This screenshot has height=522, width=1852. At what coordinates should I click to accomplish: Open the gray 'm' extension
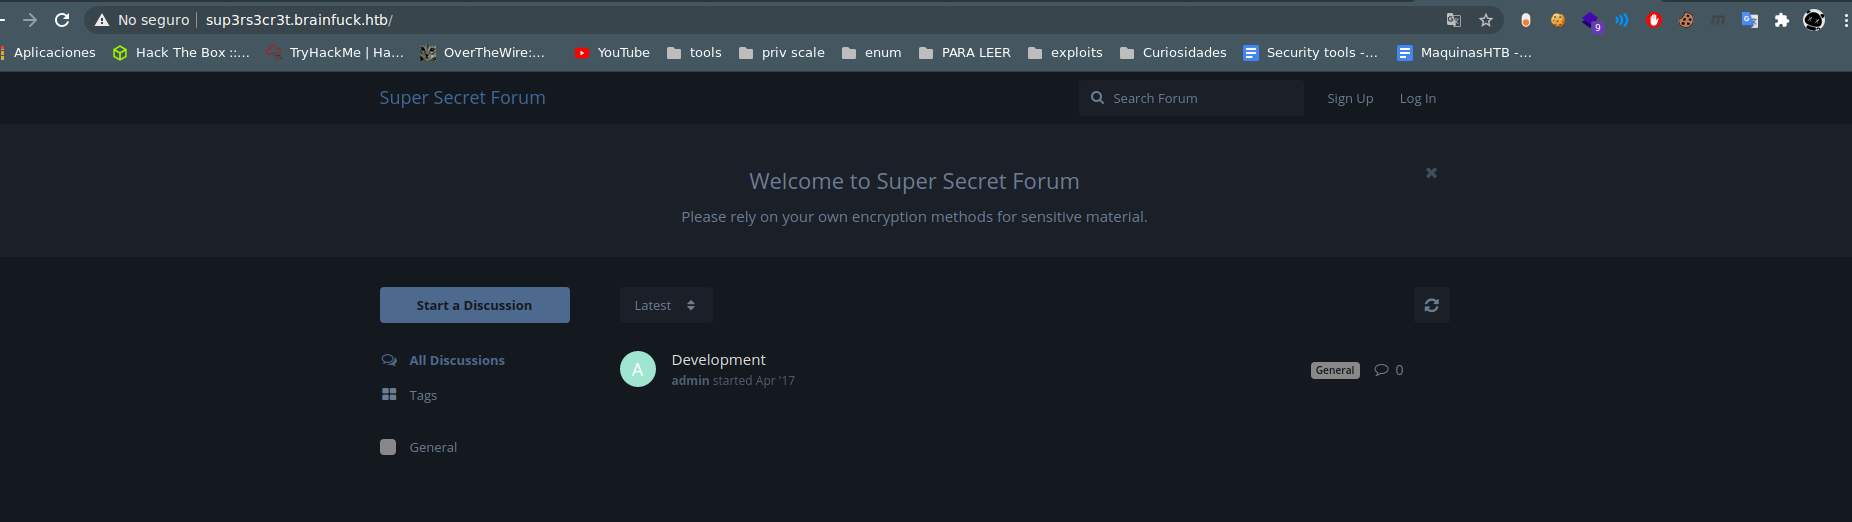point(1718,20)
